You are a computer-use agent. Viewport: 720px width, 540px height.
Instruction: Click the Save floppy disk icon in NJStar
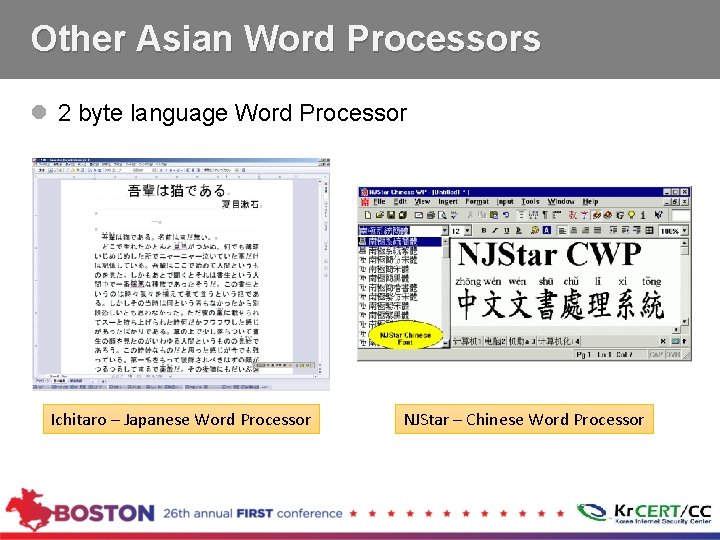click(391, 215)
